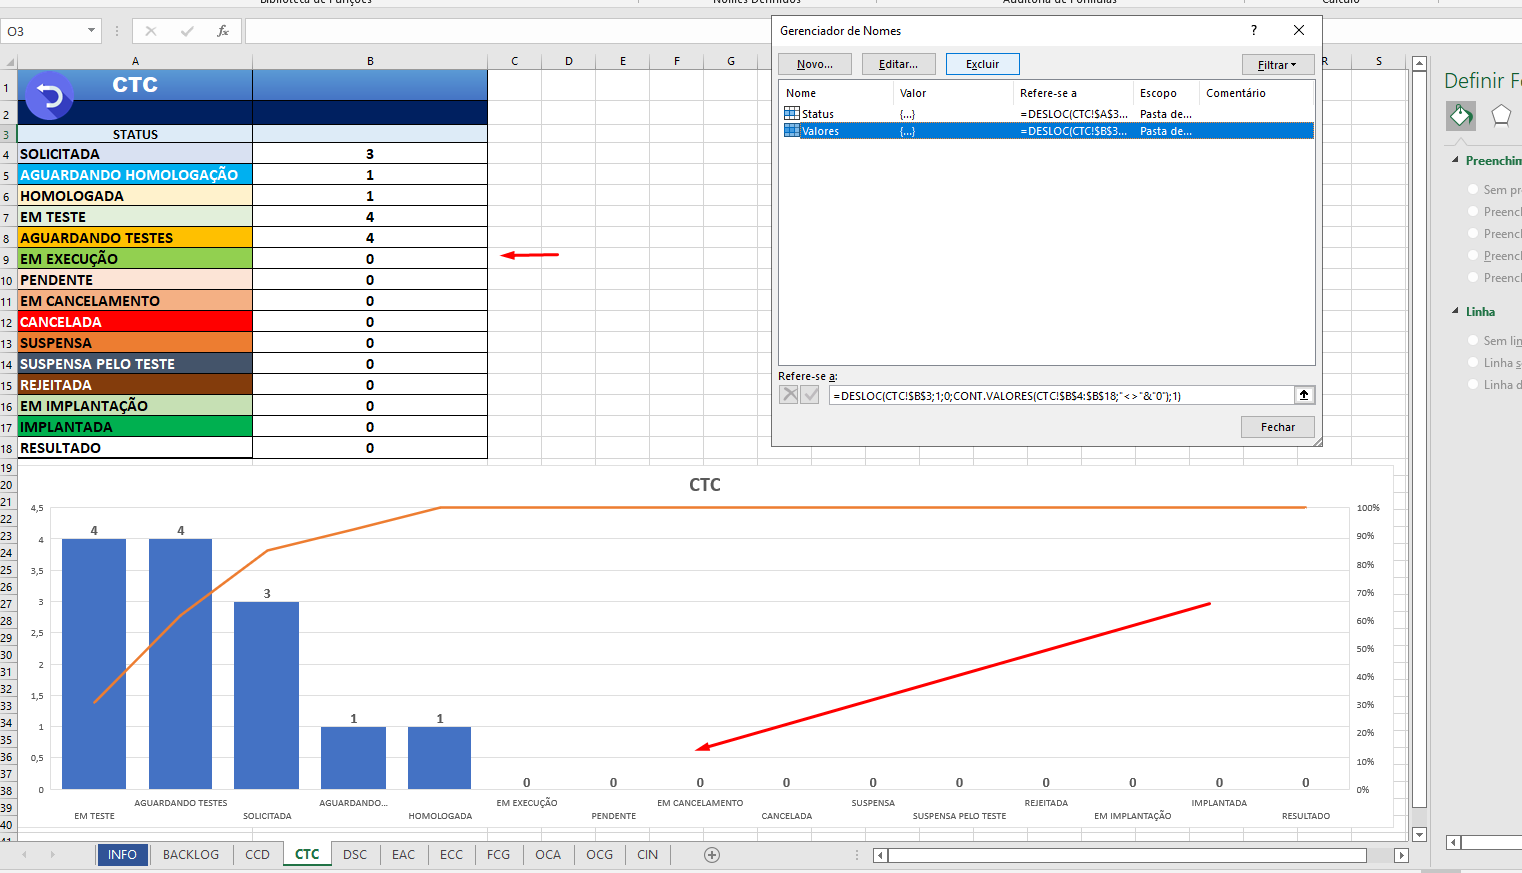This screenshot has height=873, width=1522.
Task: Click the purple back-arrow icon beside CTC
Action: pyautogui.click(x=49, y=96)
